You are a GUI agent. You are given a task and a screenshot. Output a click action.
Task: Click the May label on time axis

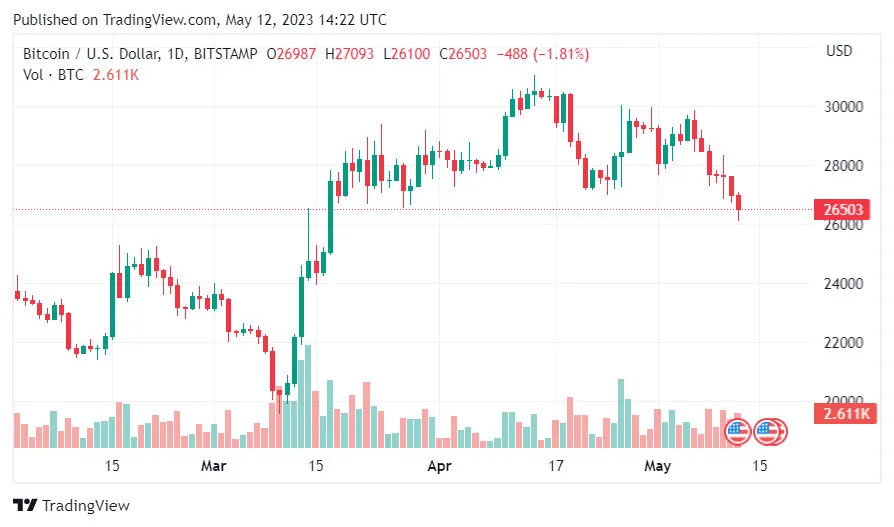coord(657,466)
